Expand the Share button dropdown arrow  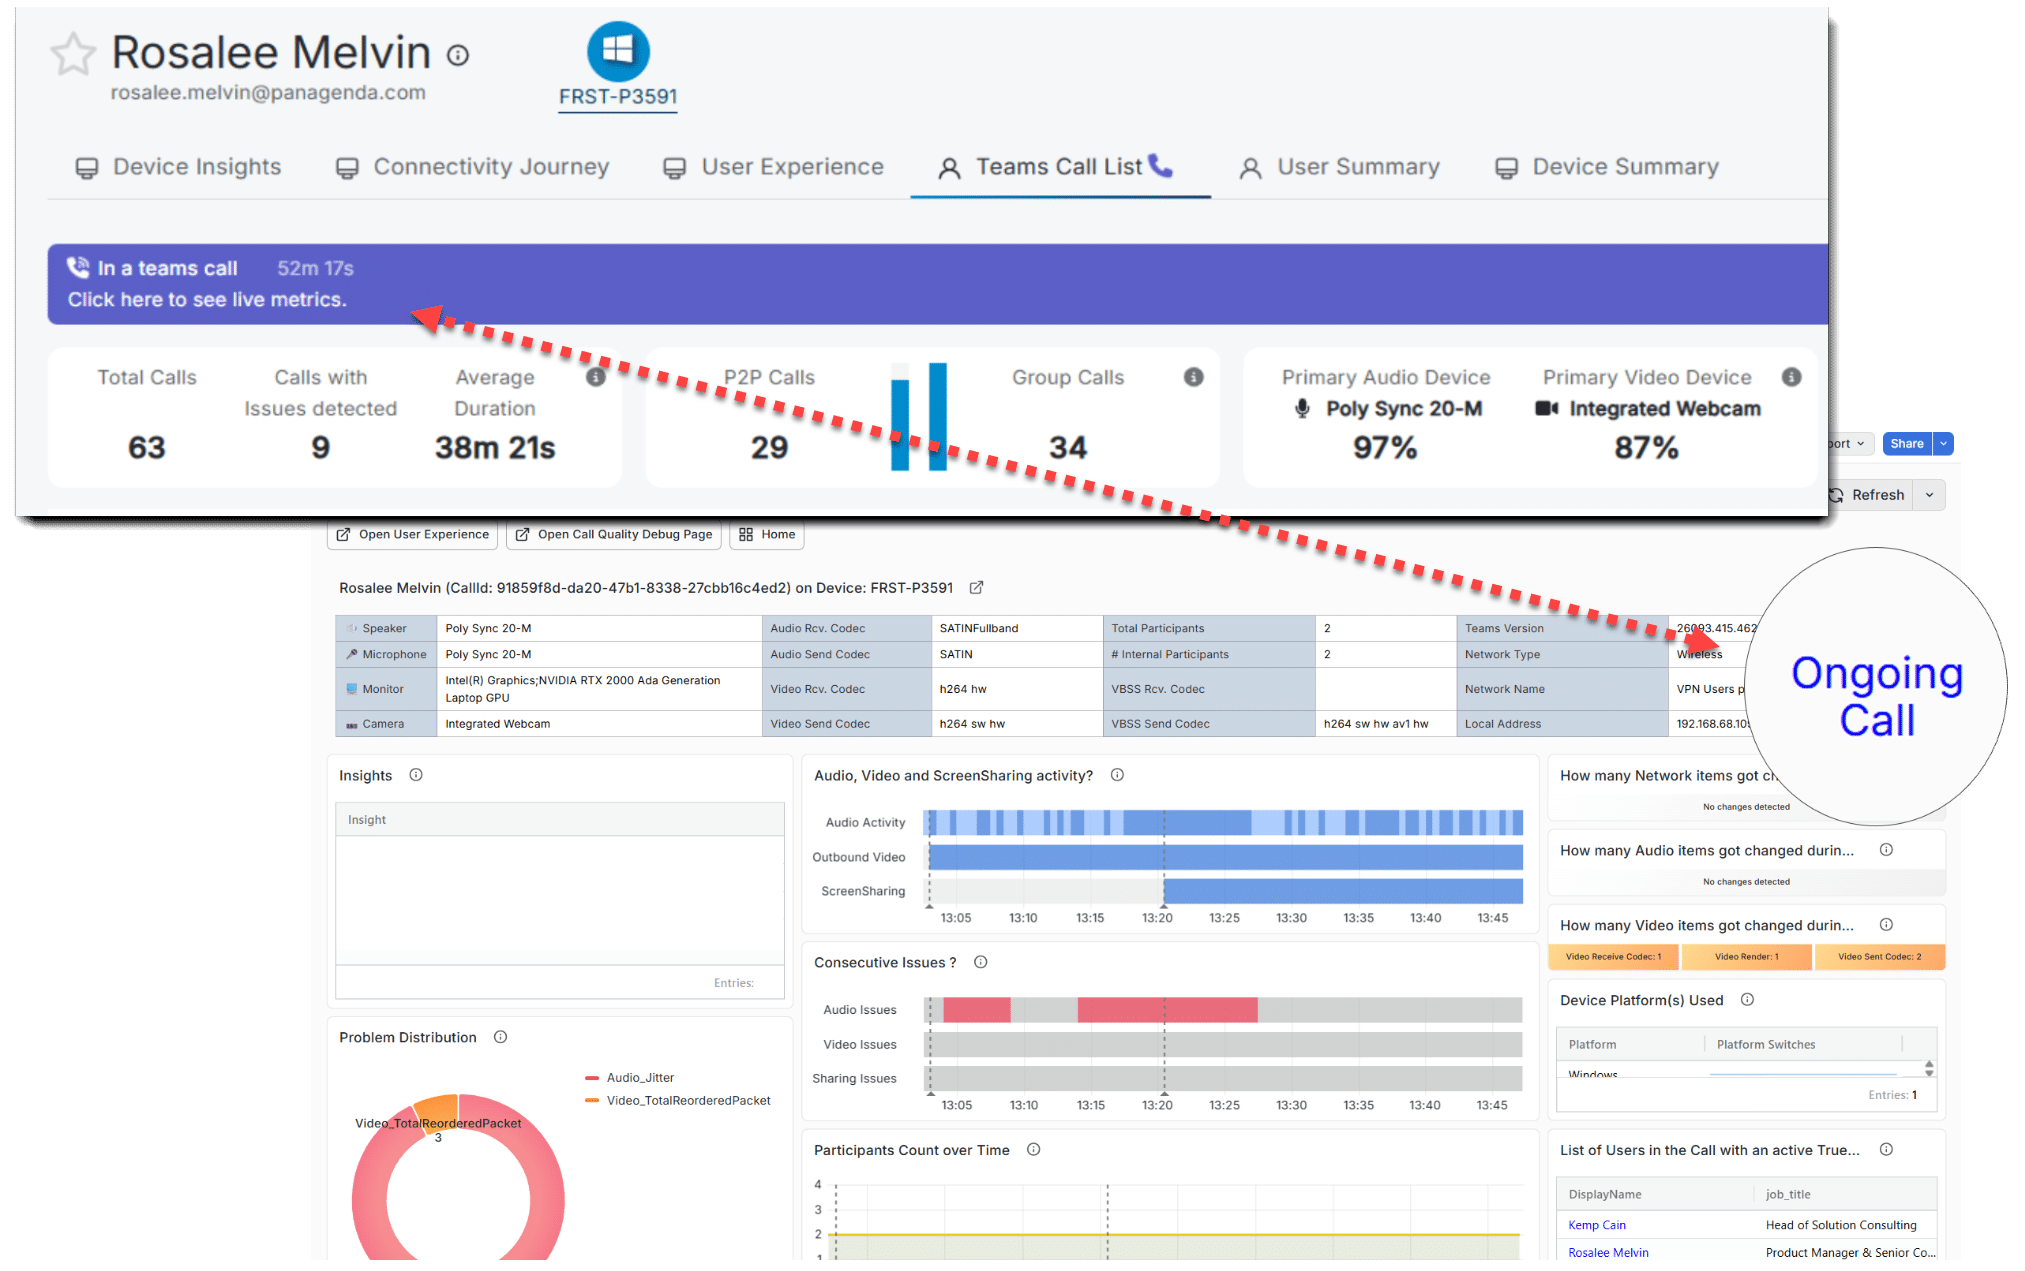(1943, 443)
